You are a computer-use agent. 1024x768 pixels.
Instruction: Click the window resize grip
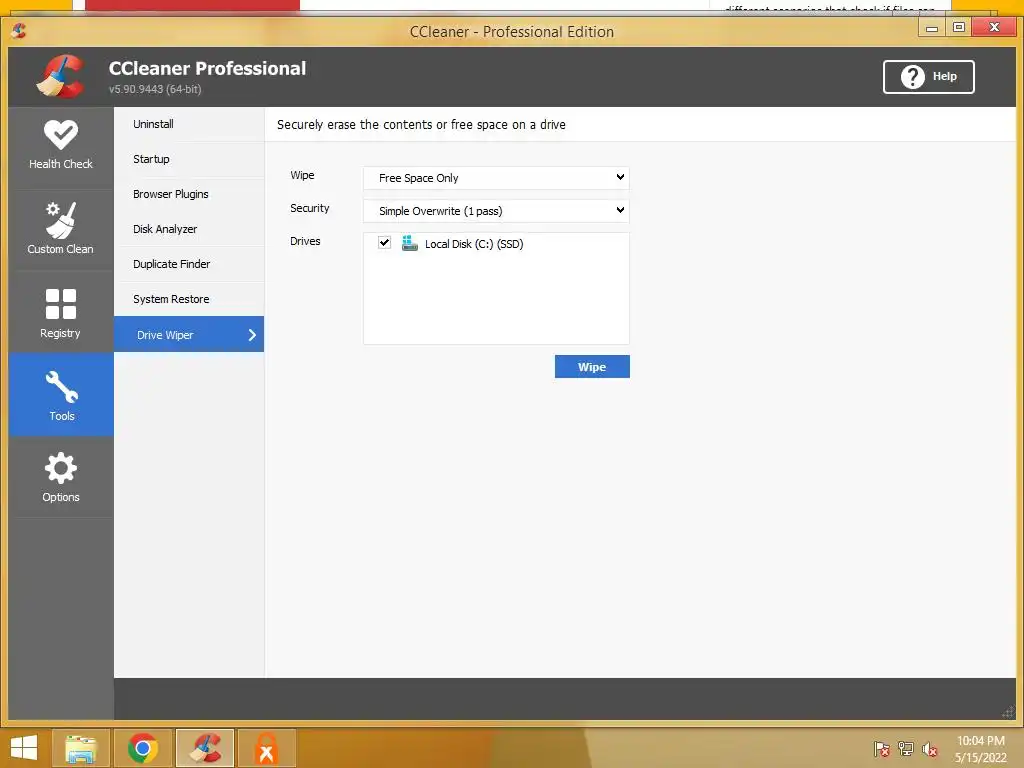1008,712
